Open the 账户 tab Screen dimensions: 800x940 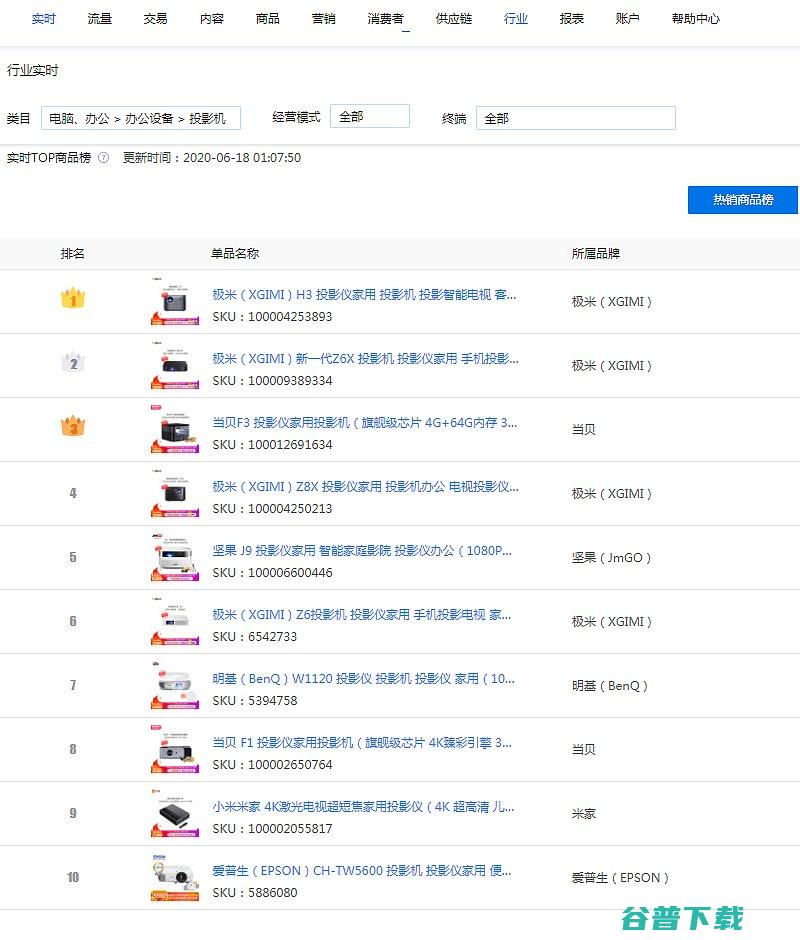tap(627, 19)
